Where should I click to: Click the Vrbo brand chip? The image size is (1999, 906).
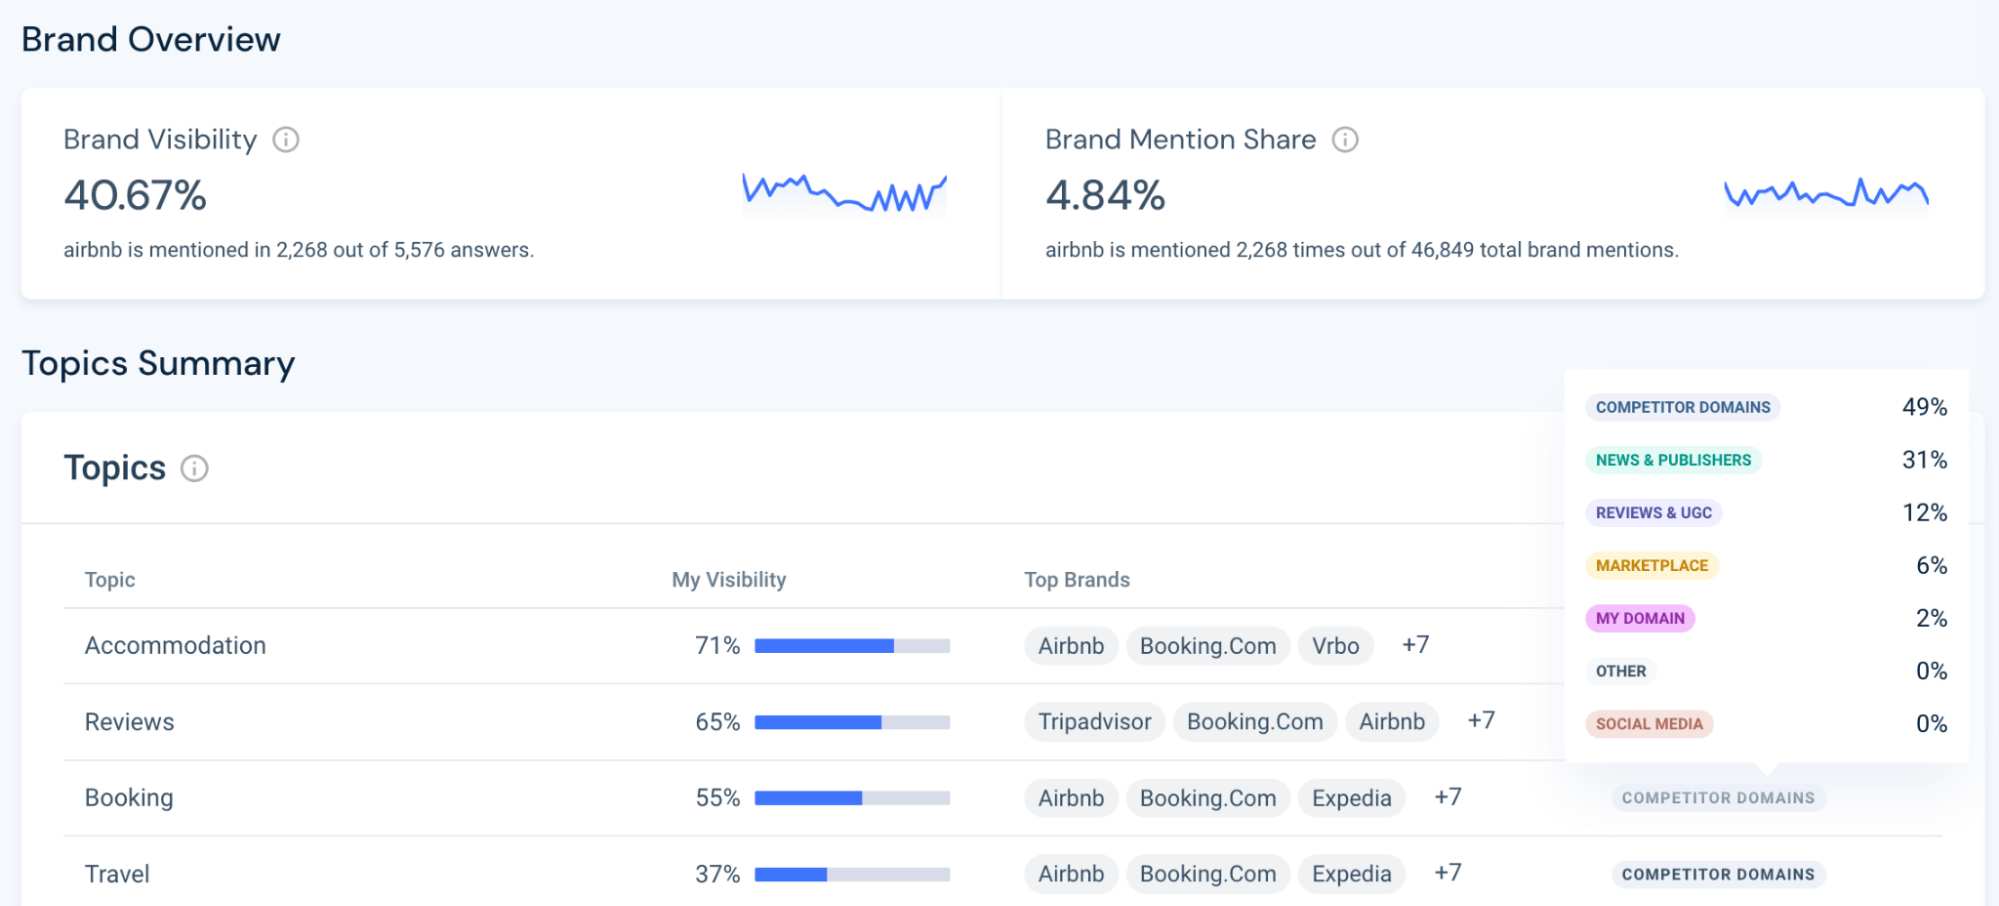[1335, 645]
